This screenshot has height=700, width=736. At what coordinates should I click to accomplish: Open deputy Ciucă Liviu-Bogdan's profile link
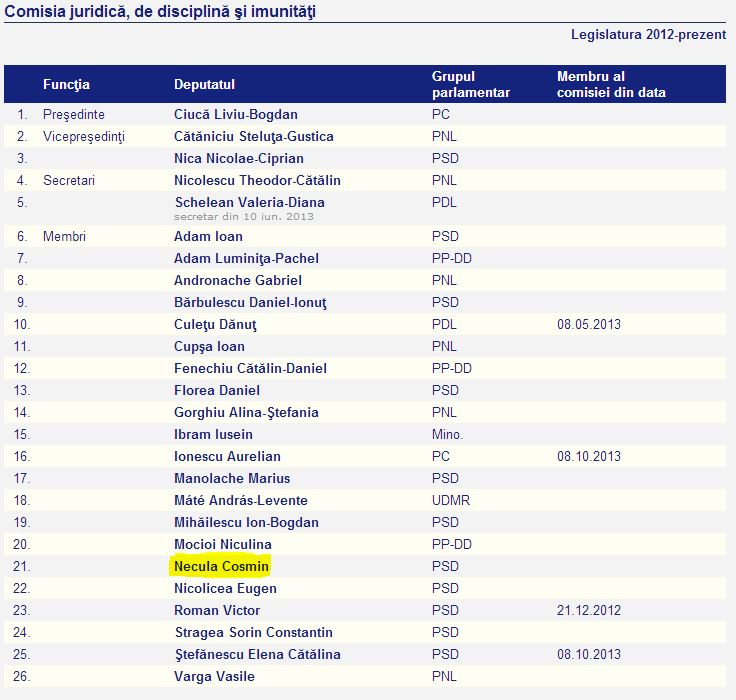[x=235, y=114]
